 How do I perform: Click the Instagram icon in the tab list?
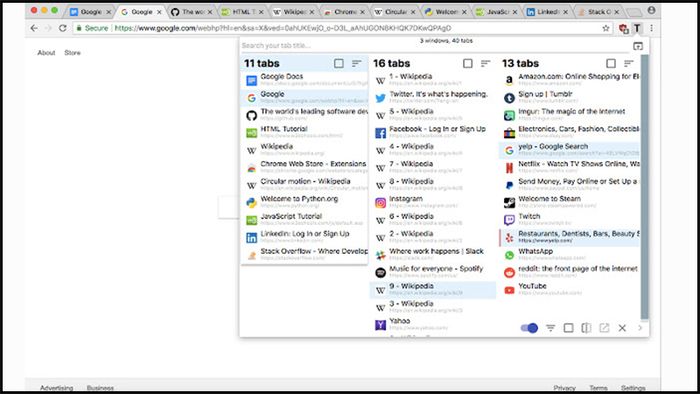pyautogui.click(x=380, y=203)
